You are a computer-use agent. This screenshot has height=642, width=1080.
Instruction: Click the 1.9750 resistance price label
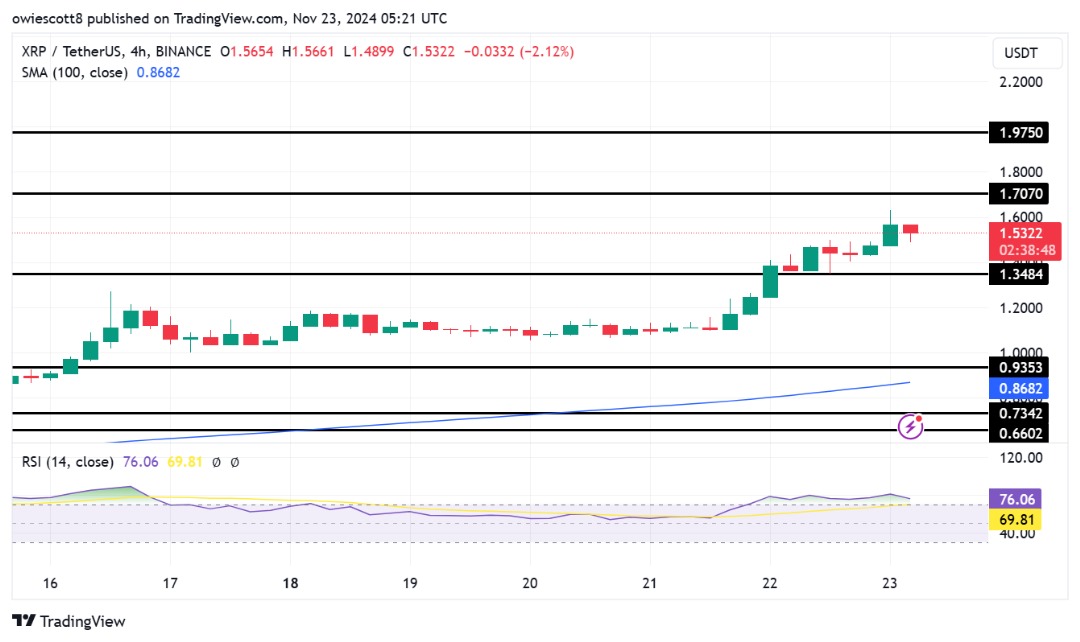click(1019, 132)
